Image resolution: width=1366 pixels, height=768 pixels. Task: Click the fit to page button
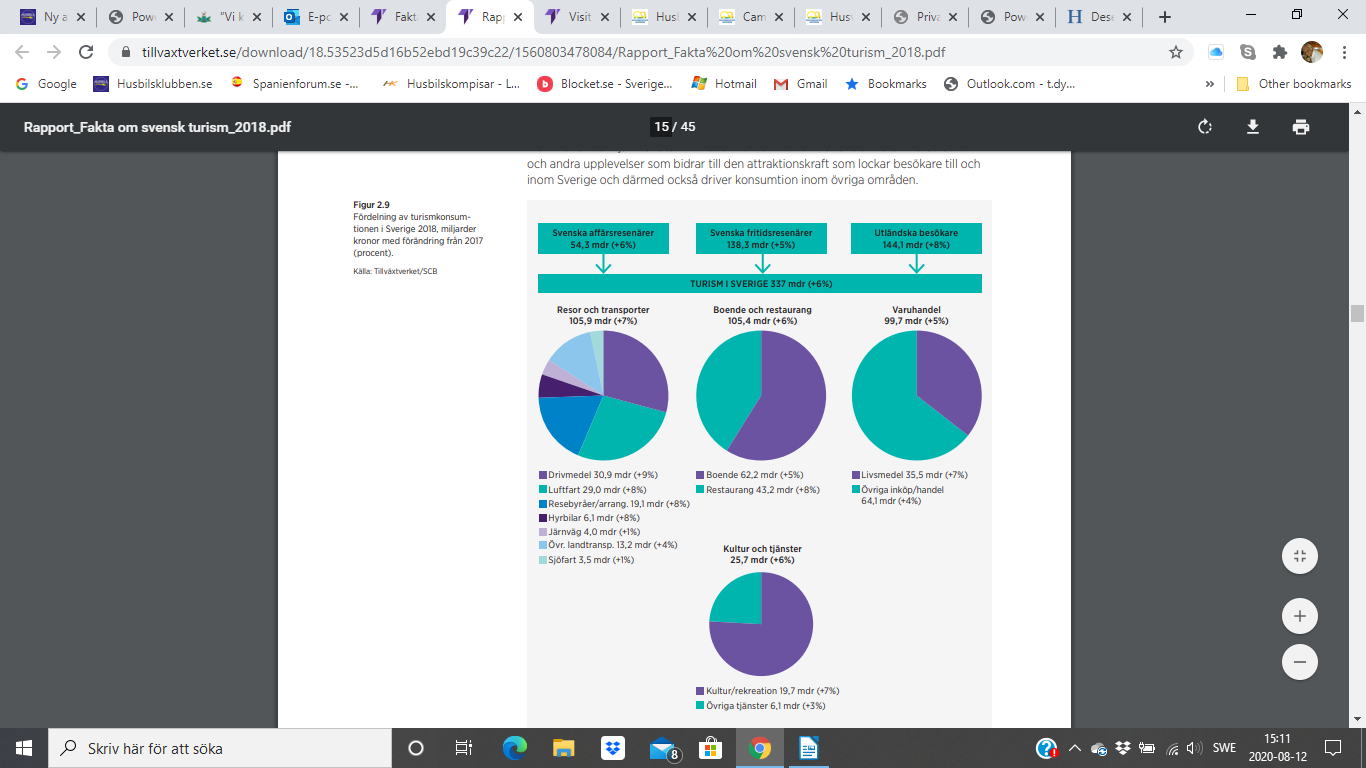coord(1300,557)
